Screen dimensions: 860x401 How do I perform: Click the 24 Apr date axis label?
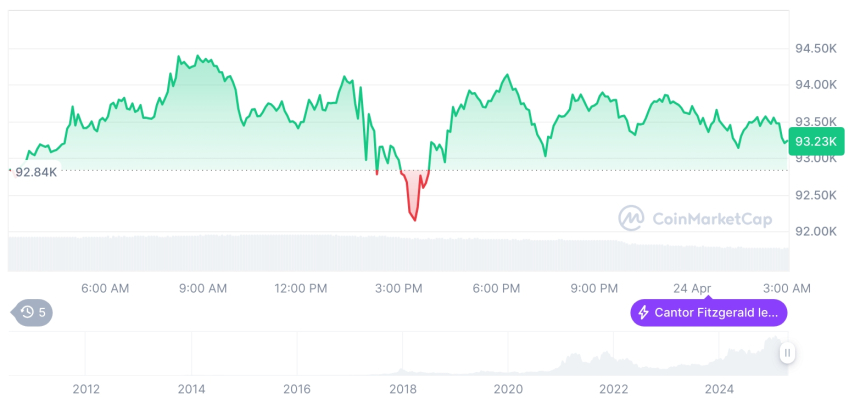pos(693,288)
